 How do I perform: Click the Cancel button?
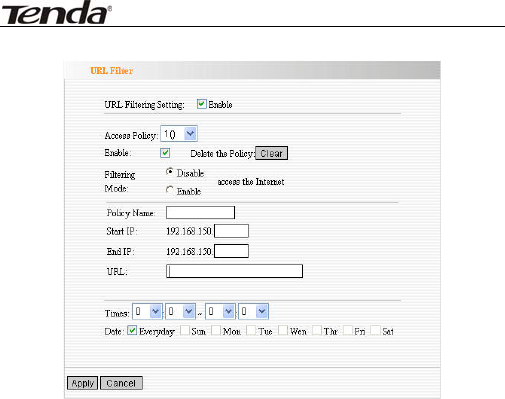[121, 383]
